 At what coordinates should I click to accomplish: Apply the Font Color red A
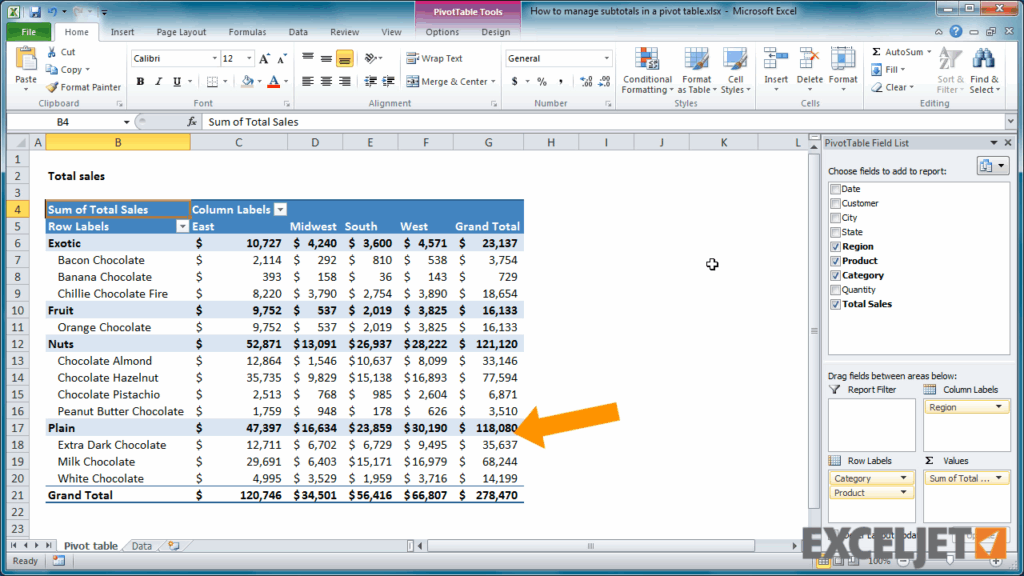click(x=274, y=82)
